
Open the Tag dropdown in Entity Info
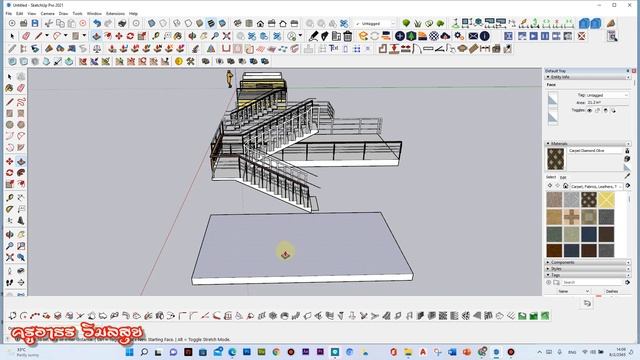[x=607, y=95]
